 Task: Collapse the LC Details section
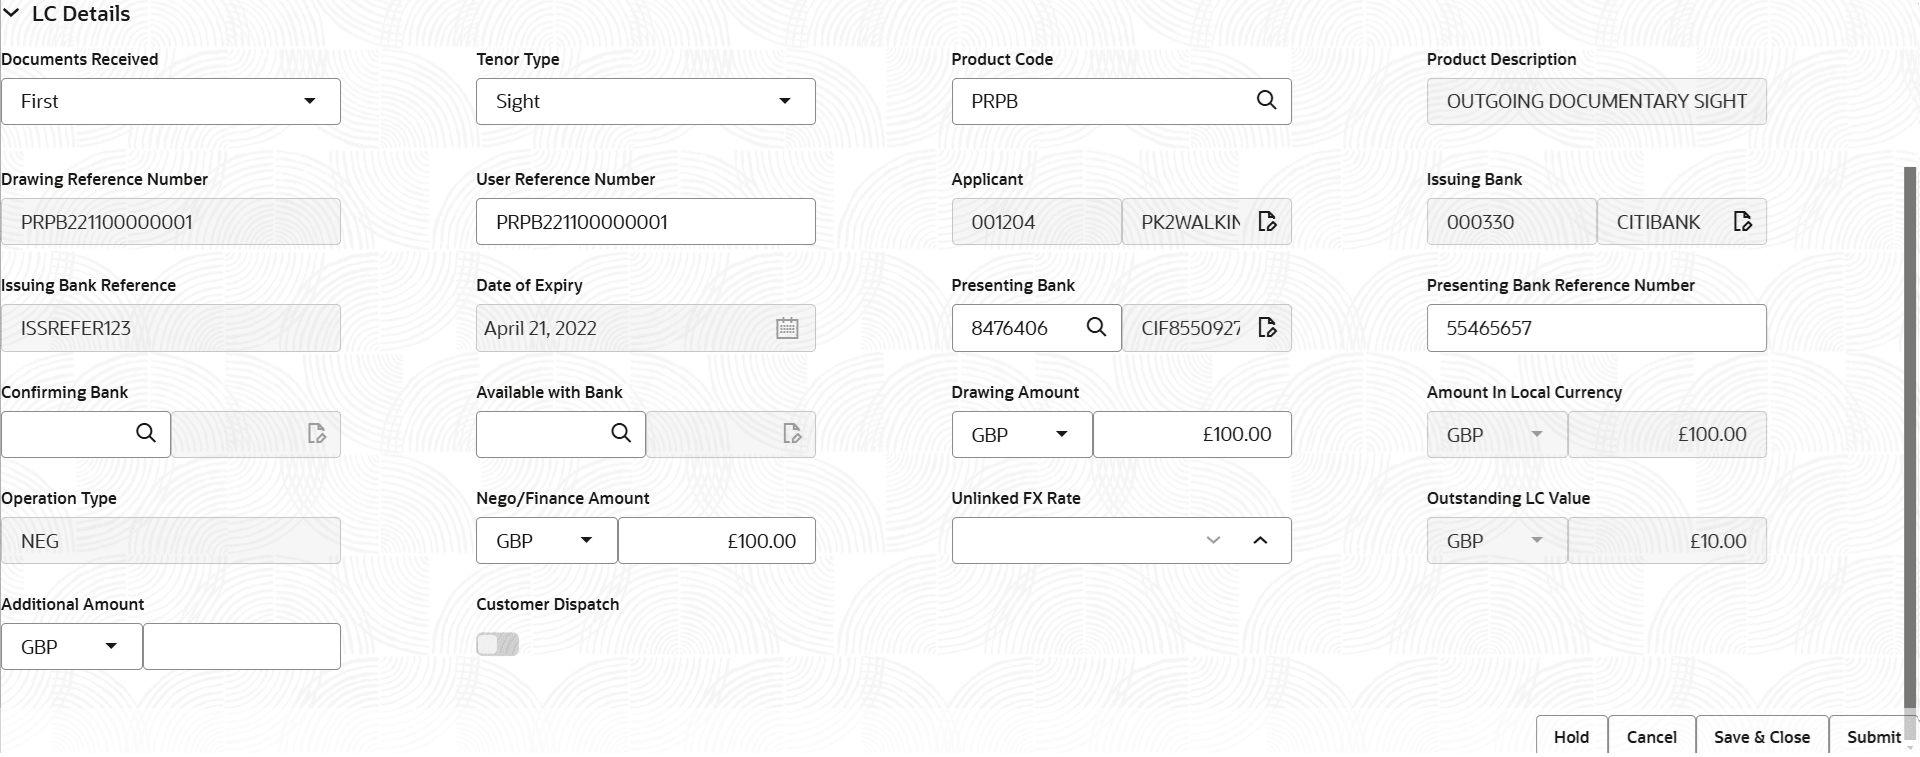point(13,13)
